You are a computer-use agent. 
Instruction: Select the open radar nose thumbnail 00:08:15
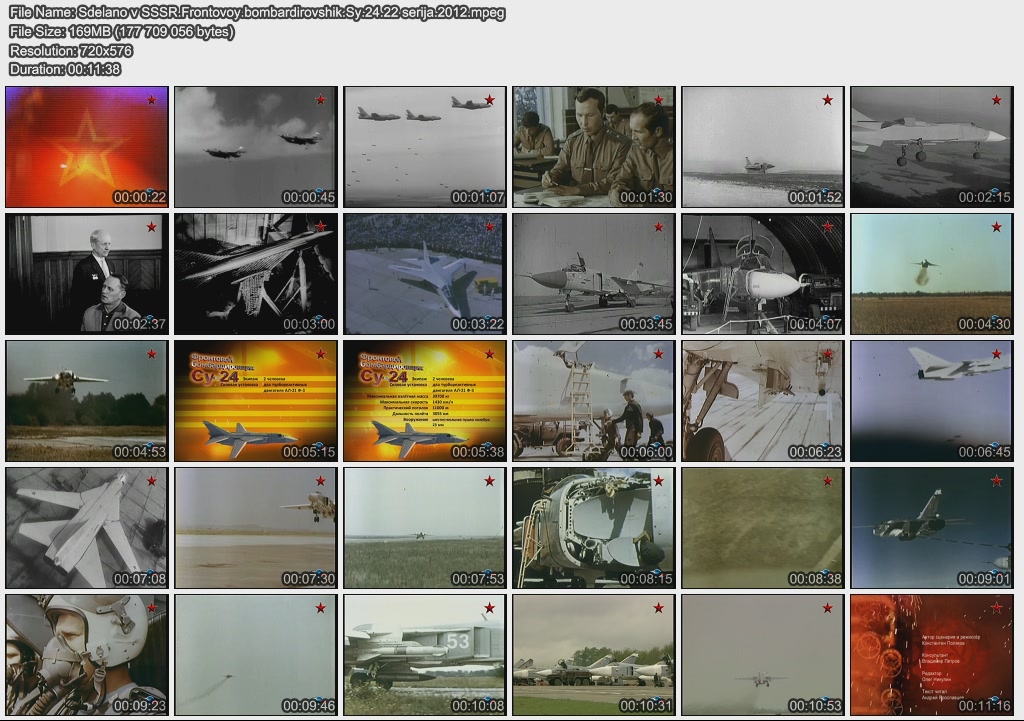pyautogui.click(x=594, y=528)
